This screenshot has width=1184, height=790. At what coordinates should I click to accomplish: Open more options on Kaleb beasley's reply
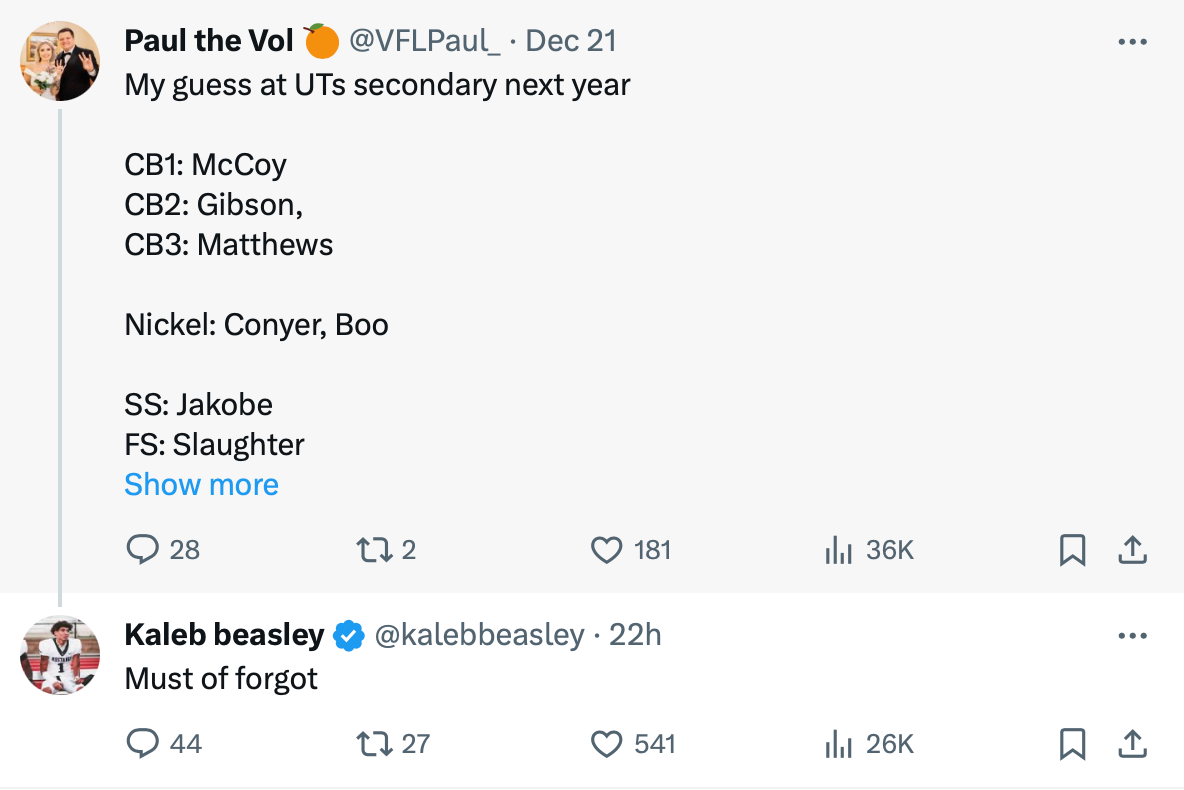[1132, 636]
